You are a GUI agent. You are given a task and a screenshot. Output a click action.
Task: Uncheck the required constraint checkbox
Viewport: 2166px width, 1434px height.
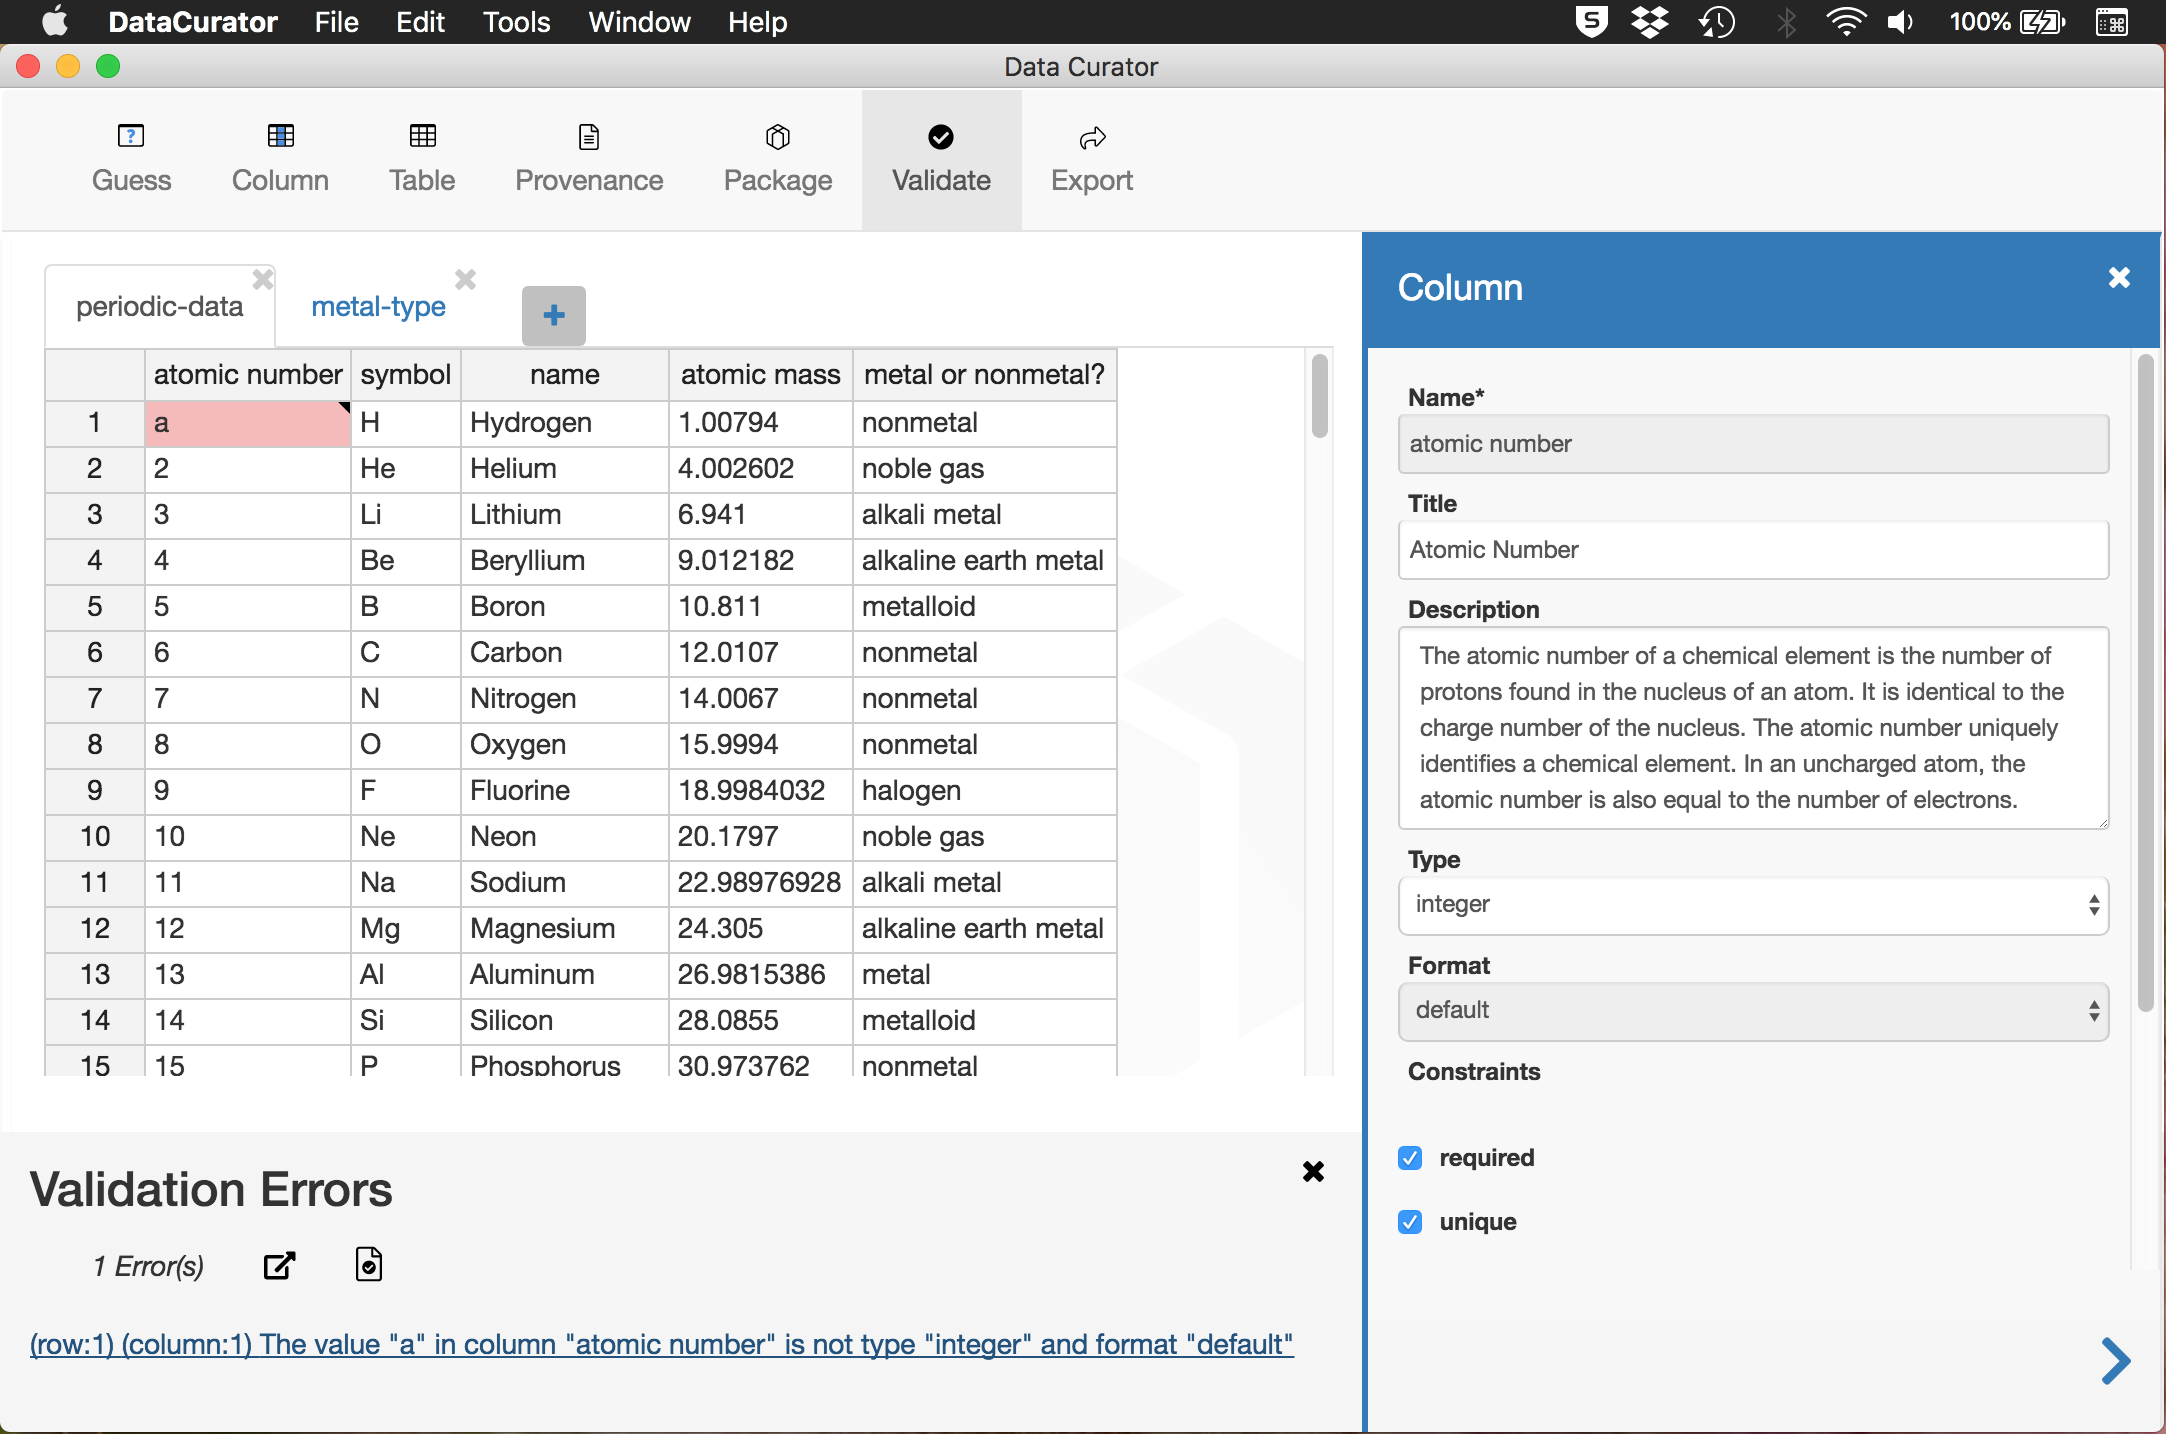pos(1410,1158)
